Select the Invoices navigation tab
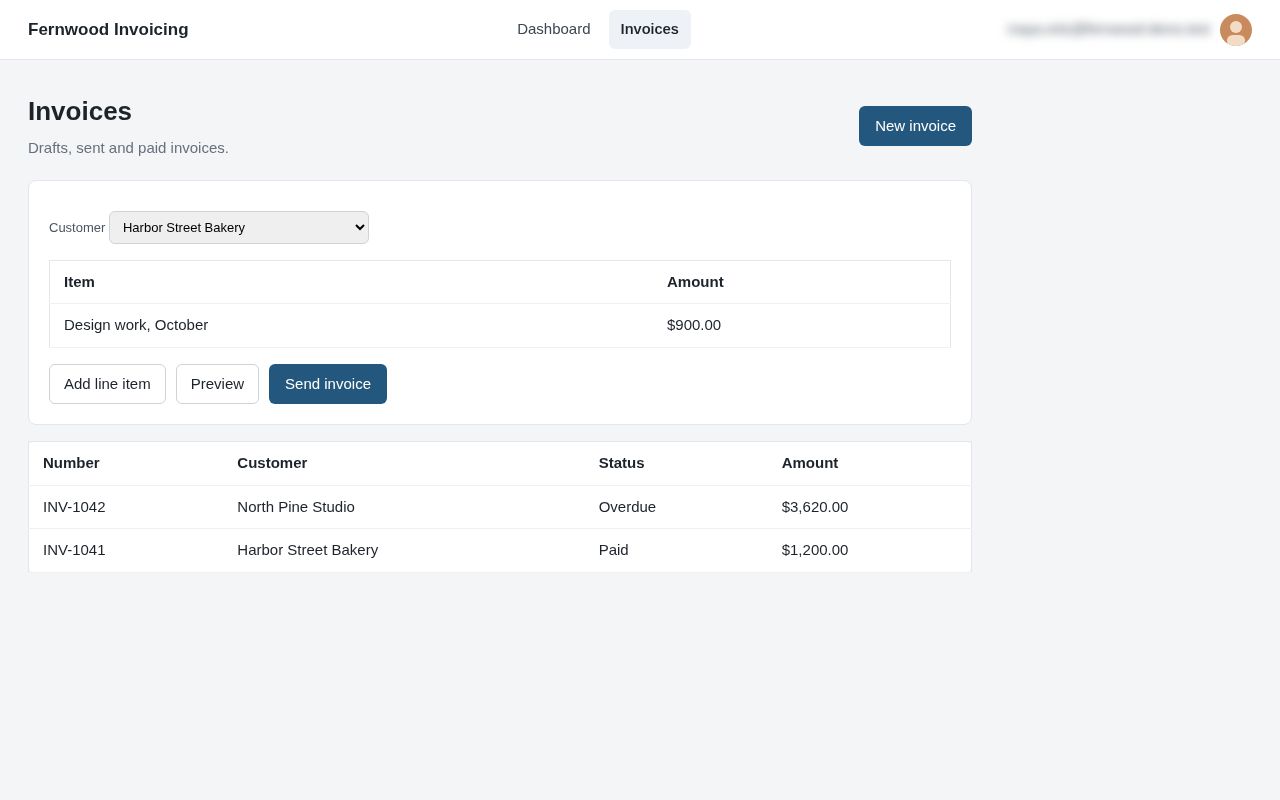 point(649,29)
